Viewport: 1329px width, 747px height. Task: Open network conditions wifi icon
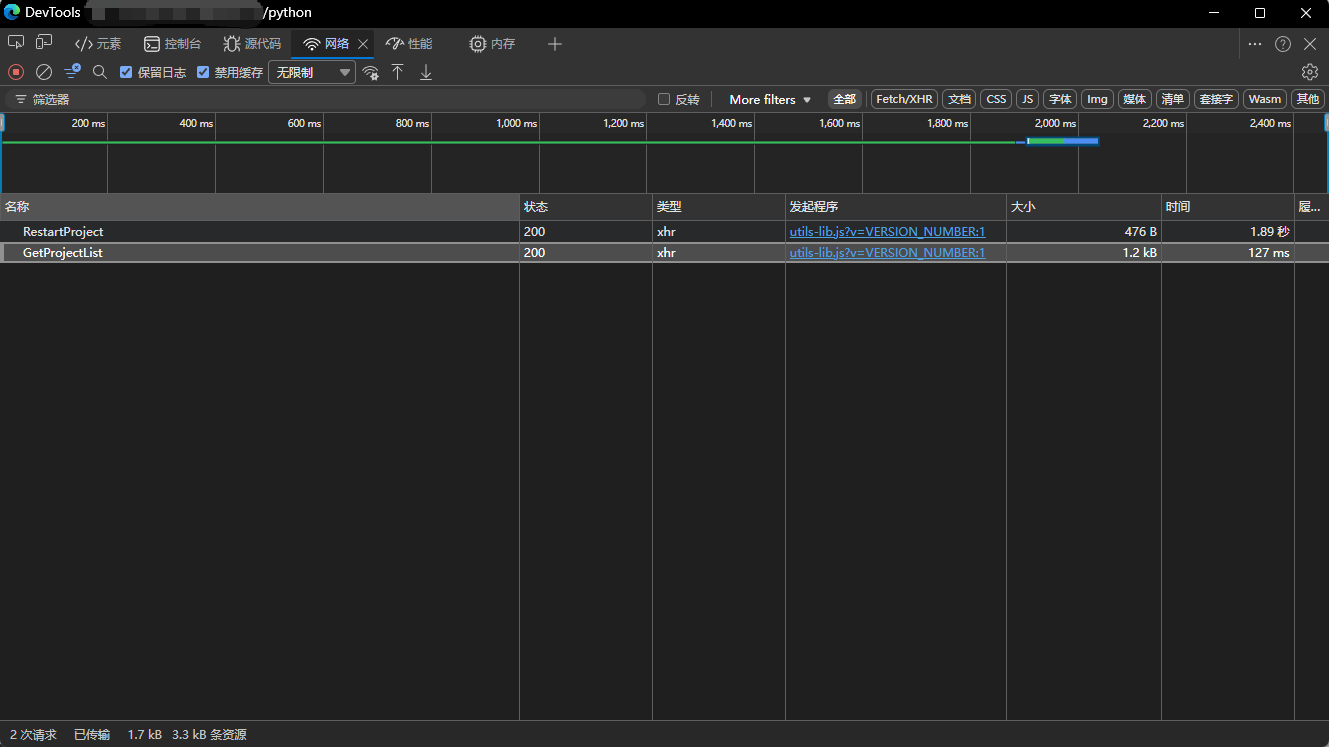click(x=371, y=72)
